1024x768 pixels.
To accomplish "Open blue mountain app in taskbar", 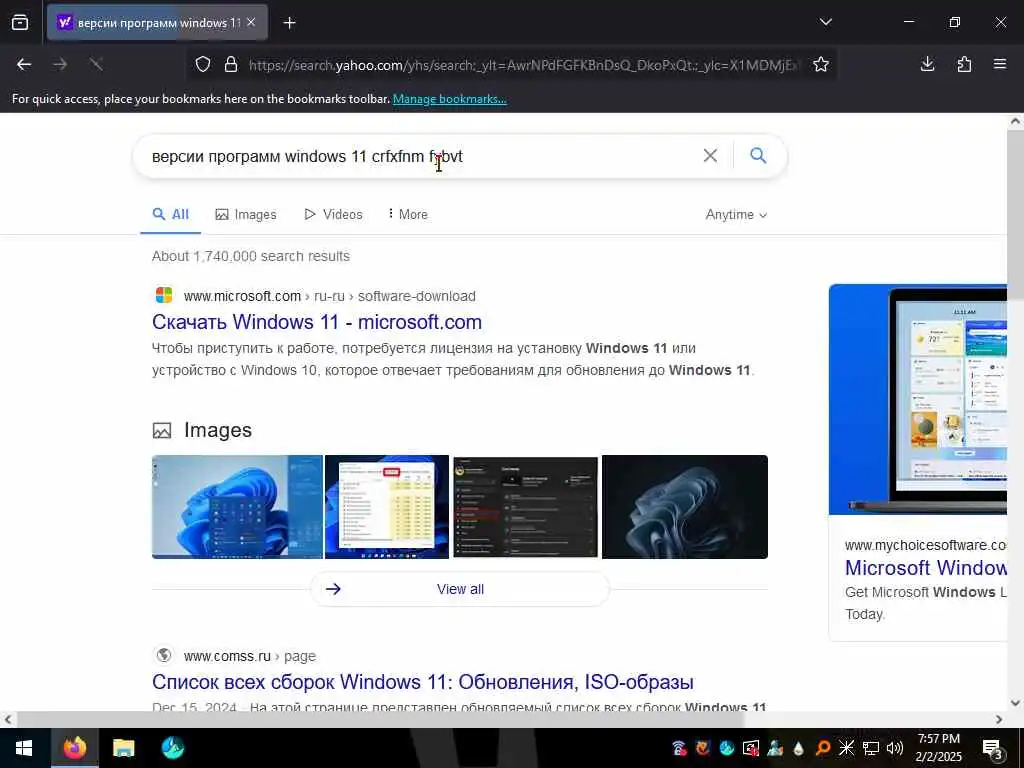I will 172,748.
